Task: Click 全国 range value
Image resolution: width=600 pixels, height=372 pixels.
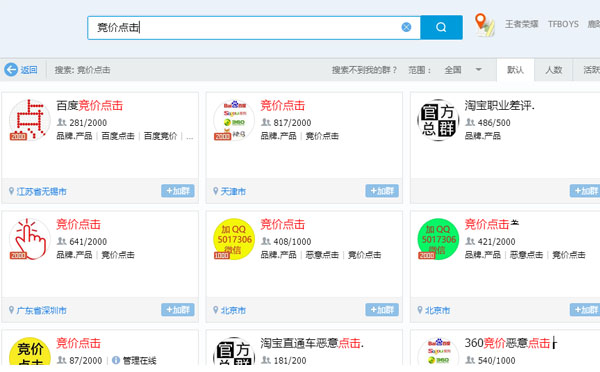Action: point(453,70)
